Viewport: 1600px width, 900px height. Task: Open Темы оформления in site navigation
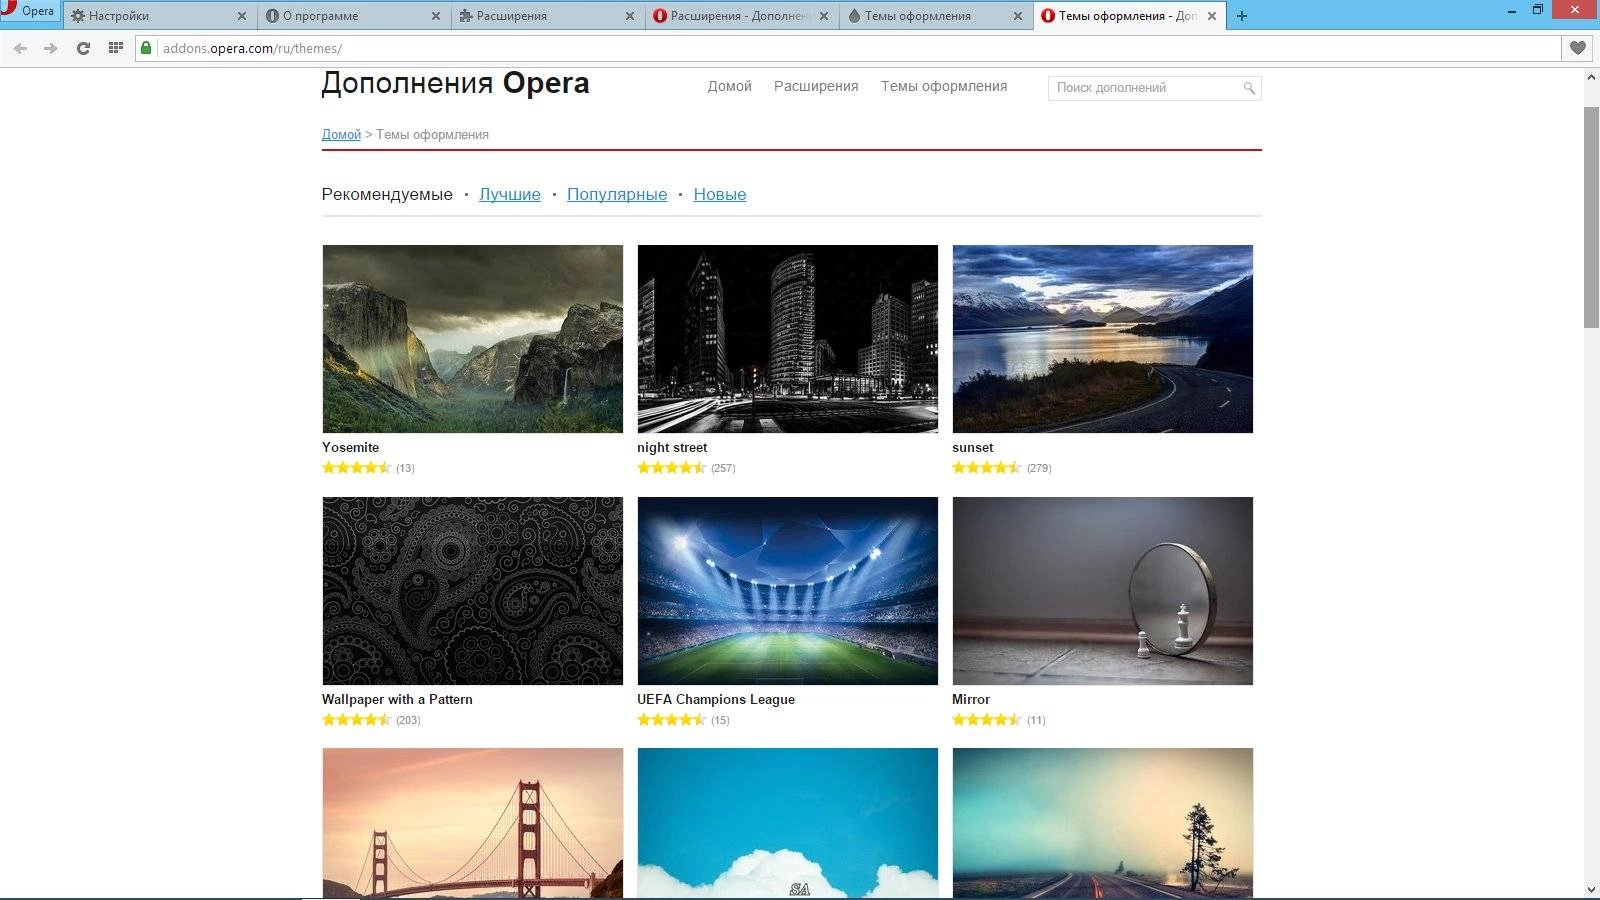tap(944, 86)
